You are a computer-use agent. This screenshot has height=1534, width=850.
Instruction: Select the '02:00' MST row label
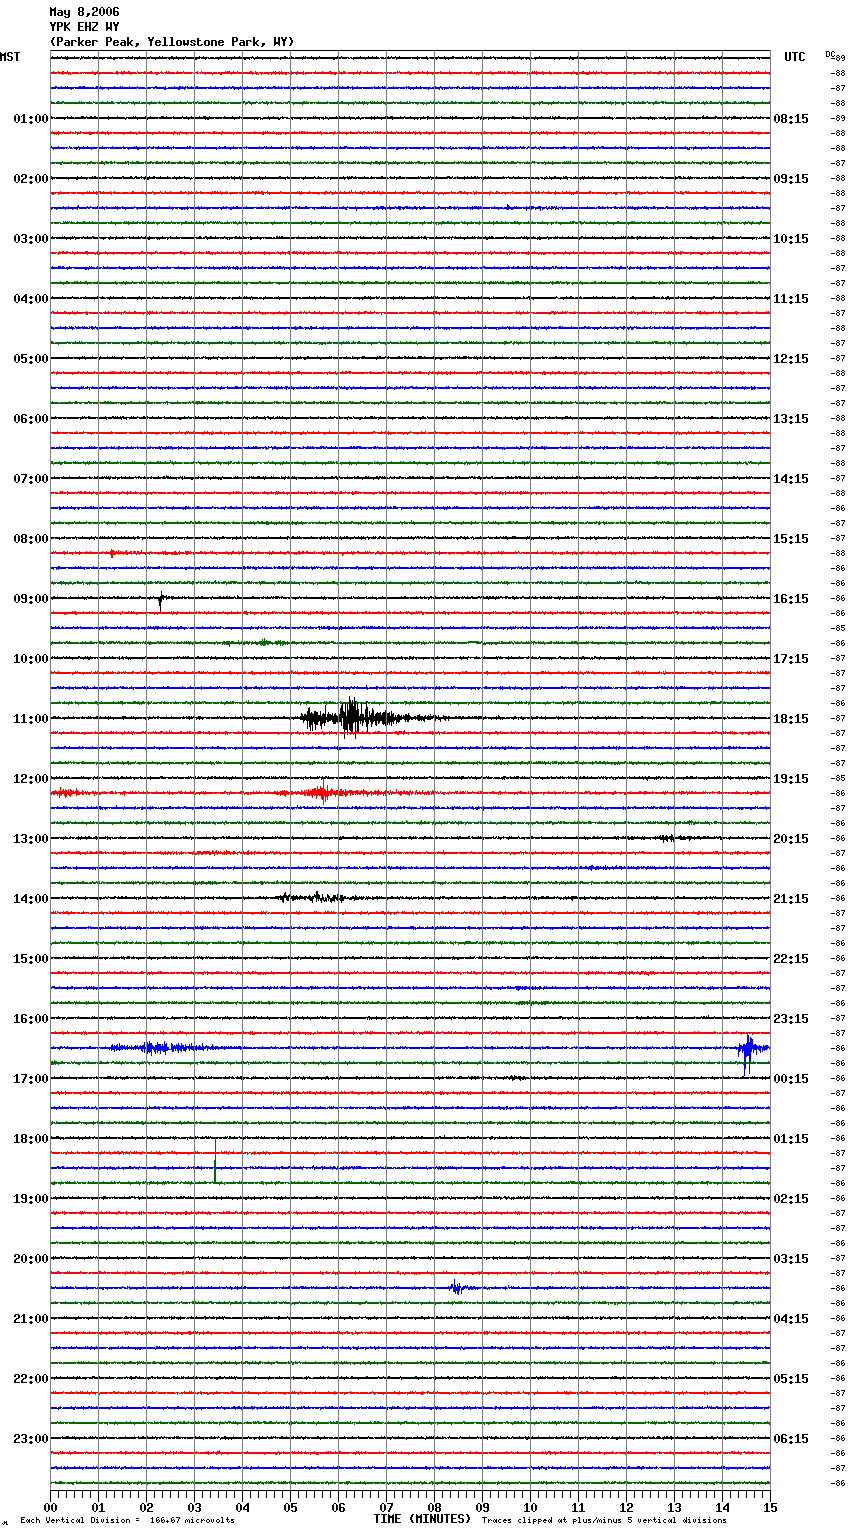point(31,179)
